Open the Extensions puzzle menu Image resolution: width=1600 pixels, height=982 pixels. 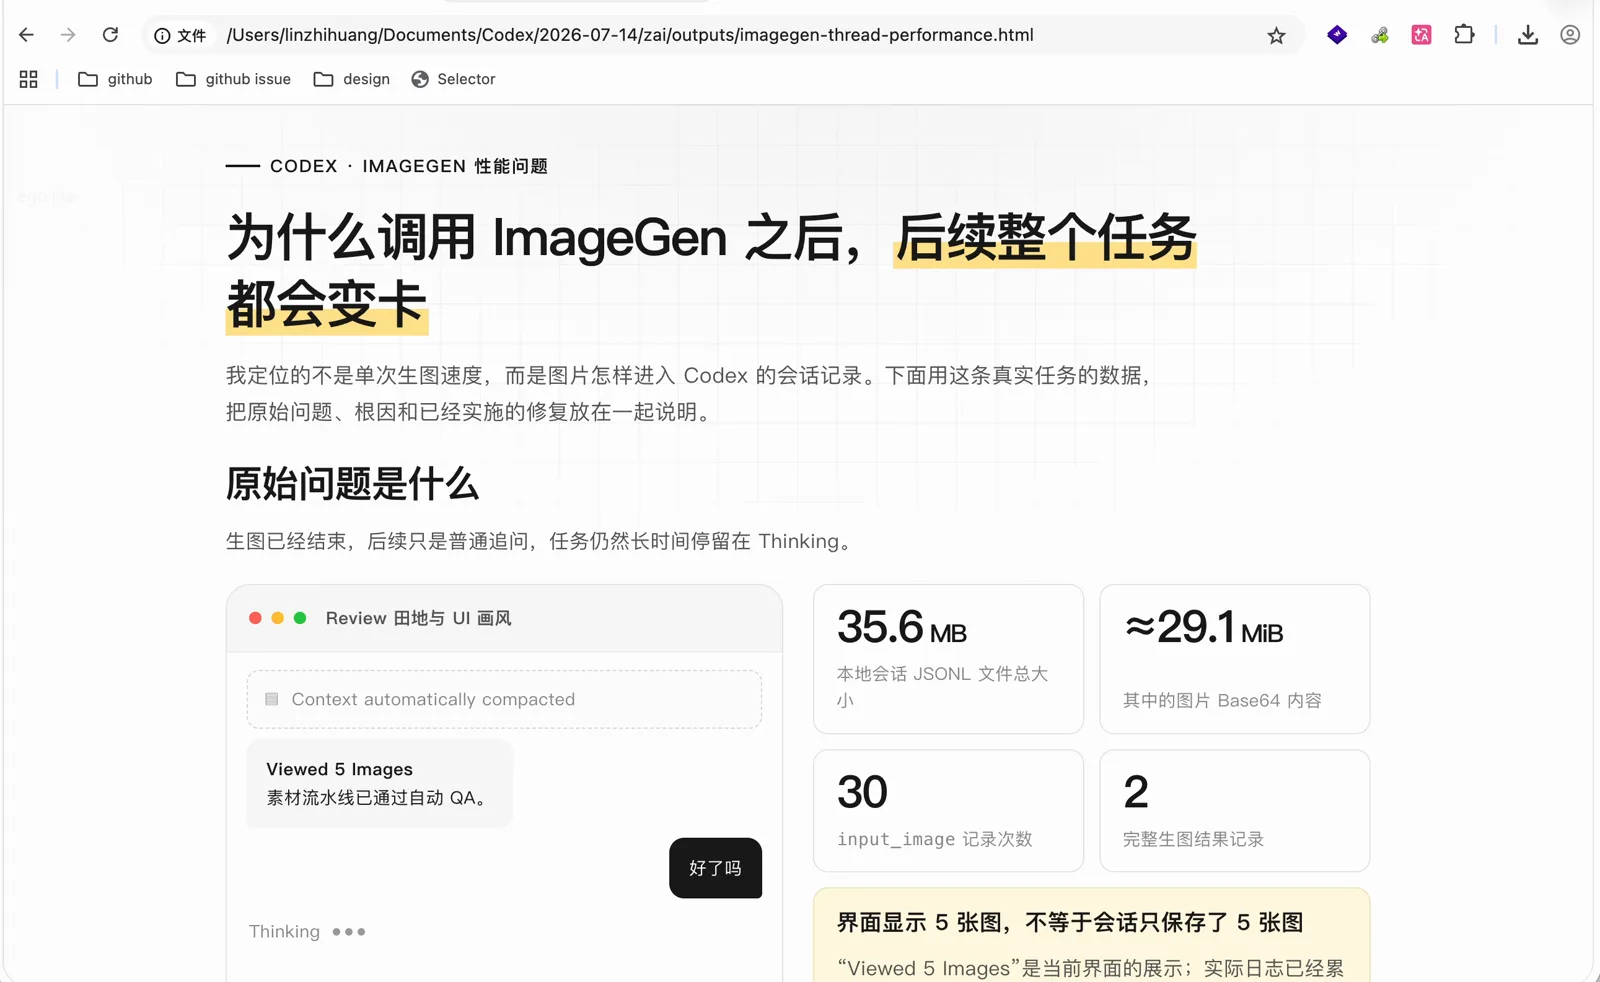point(1464,35)
